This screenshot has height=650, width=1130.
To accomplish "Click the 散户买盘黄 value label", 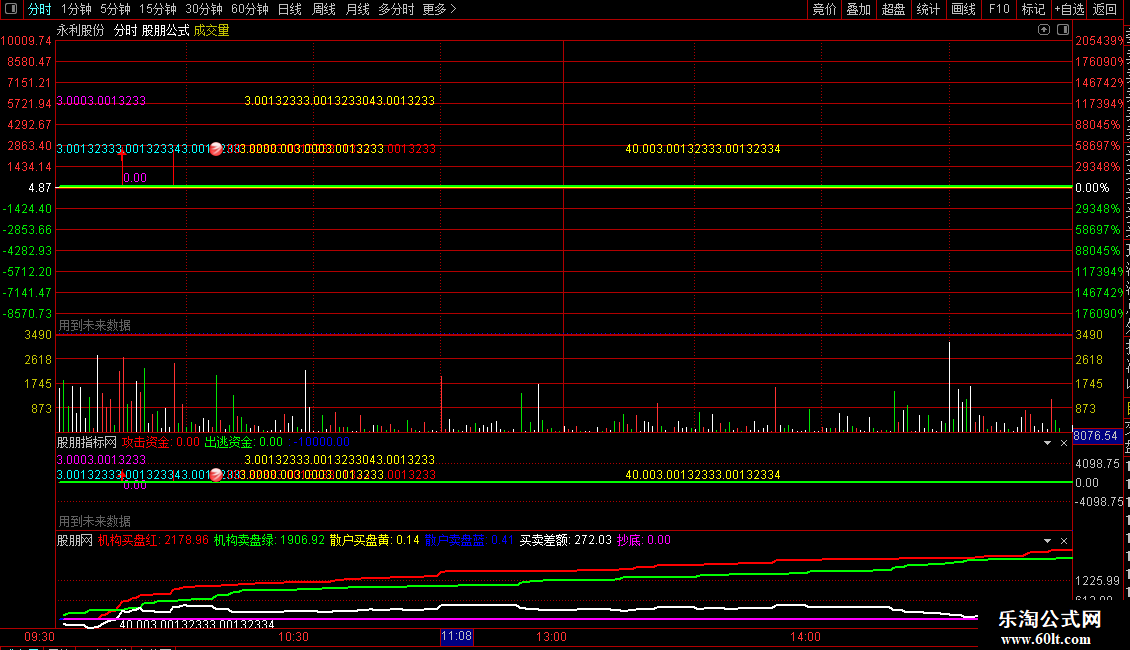I will click(x=375, y=540).
